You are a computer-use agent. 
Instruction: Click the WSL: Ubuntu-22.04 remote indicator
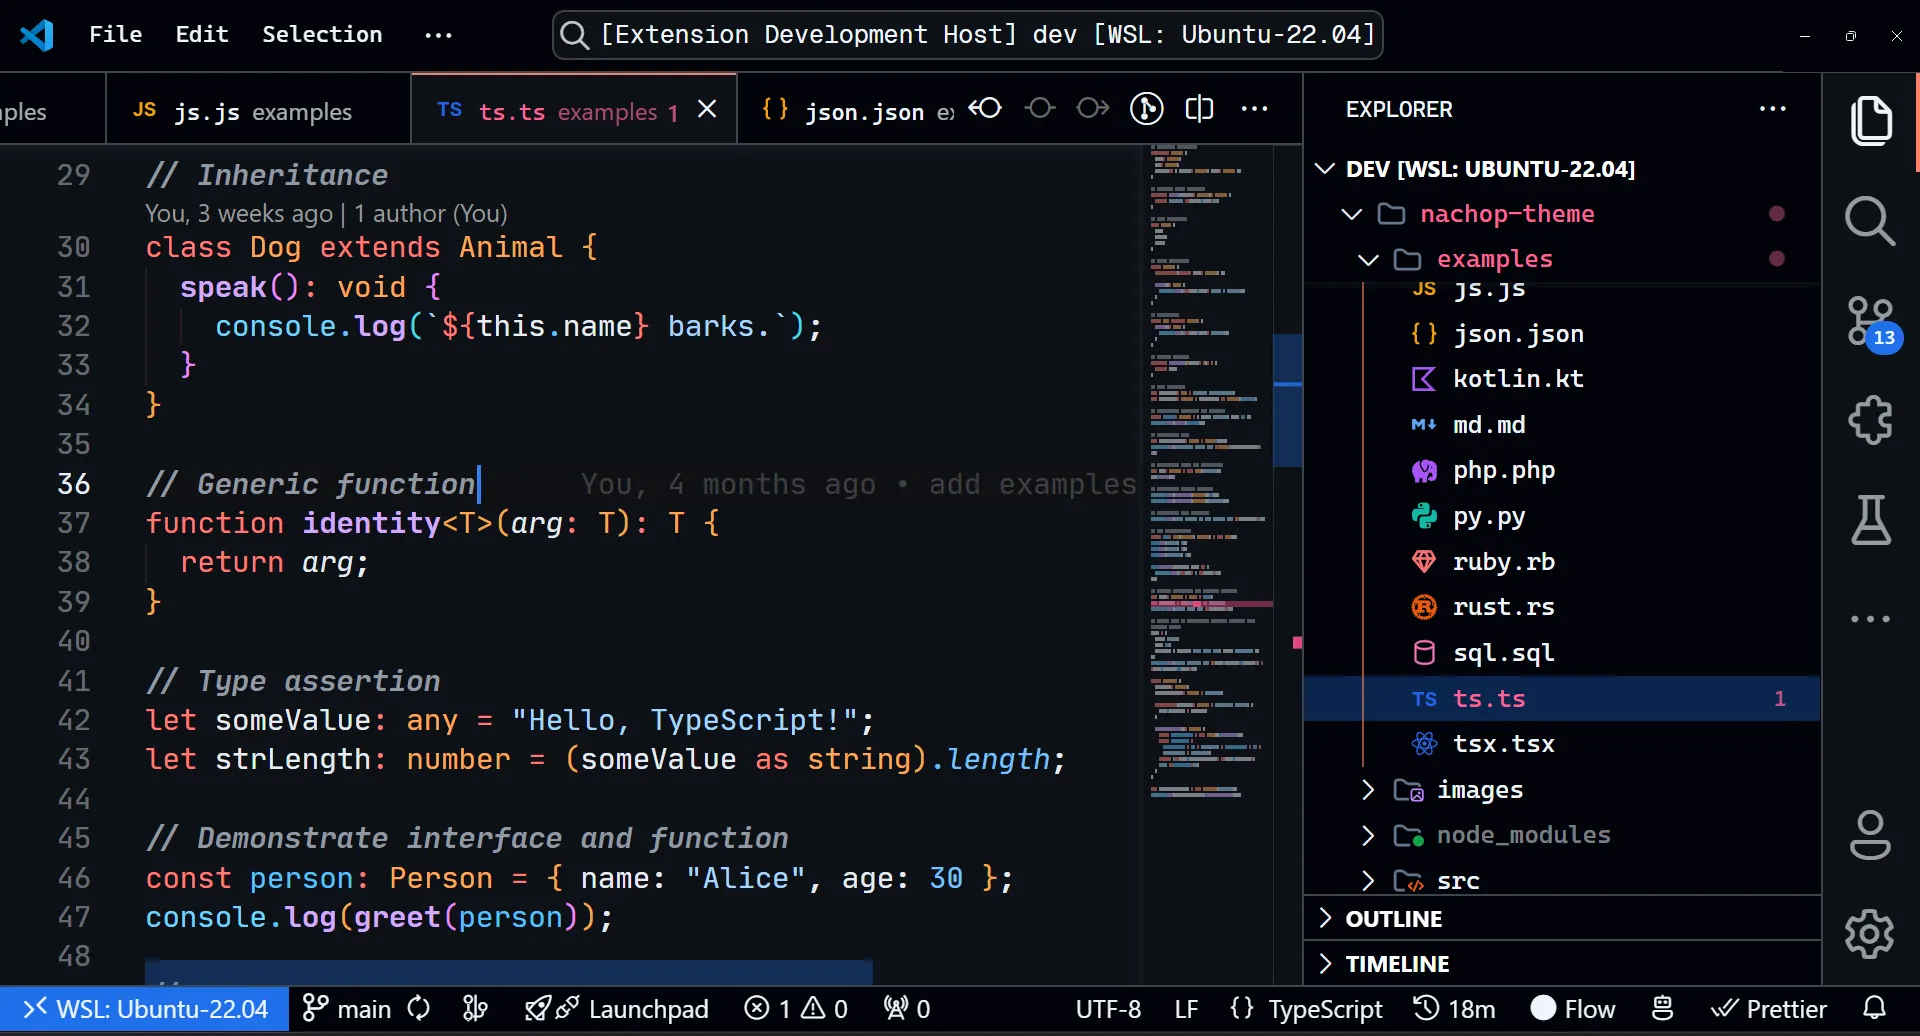pos(145,1009)
